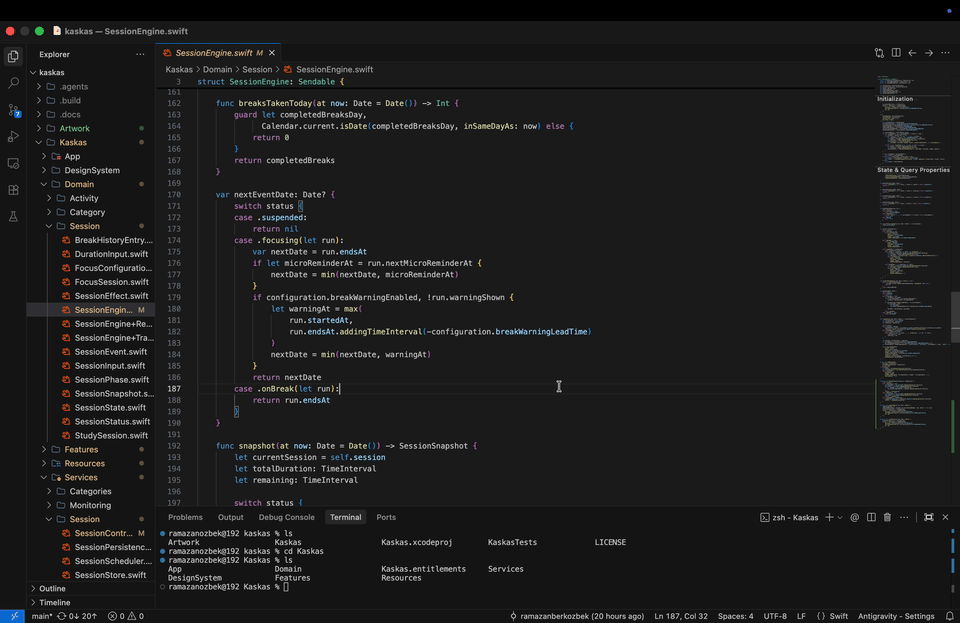Open DurationInput.swift file

tap(111, 254)
